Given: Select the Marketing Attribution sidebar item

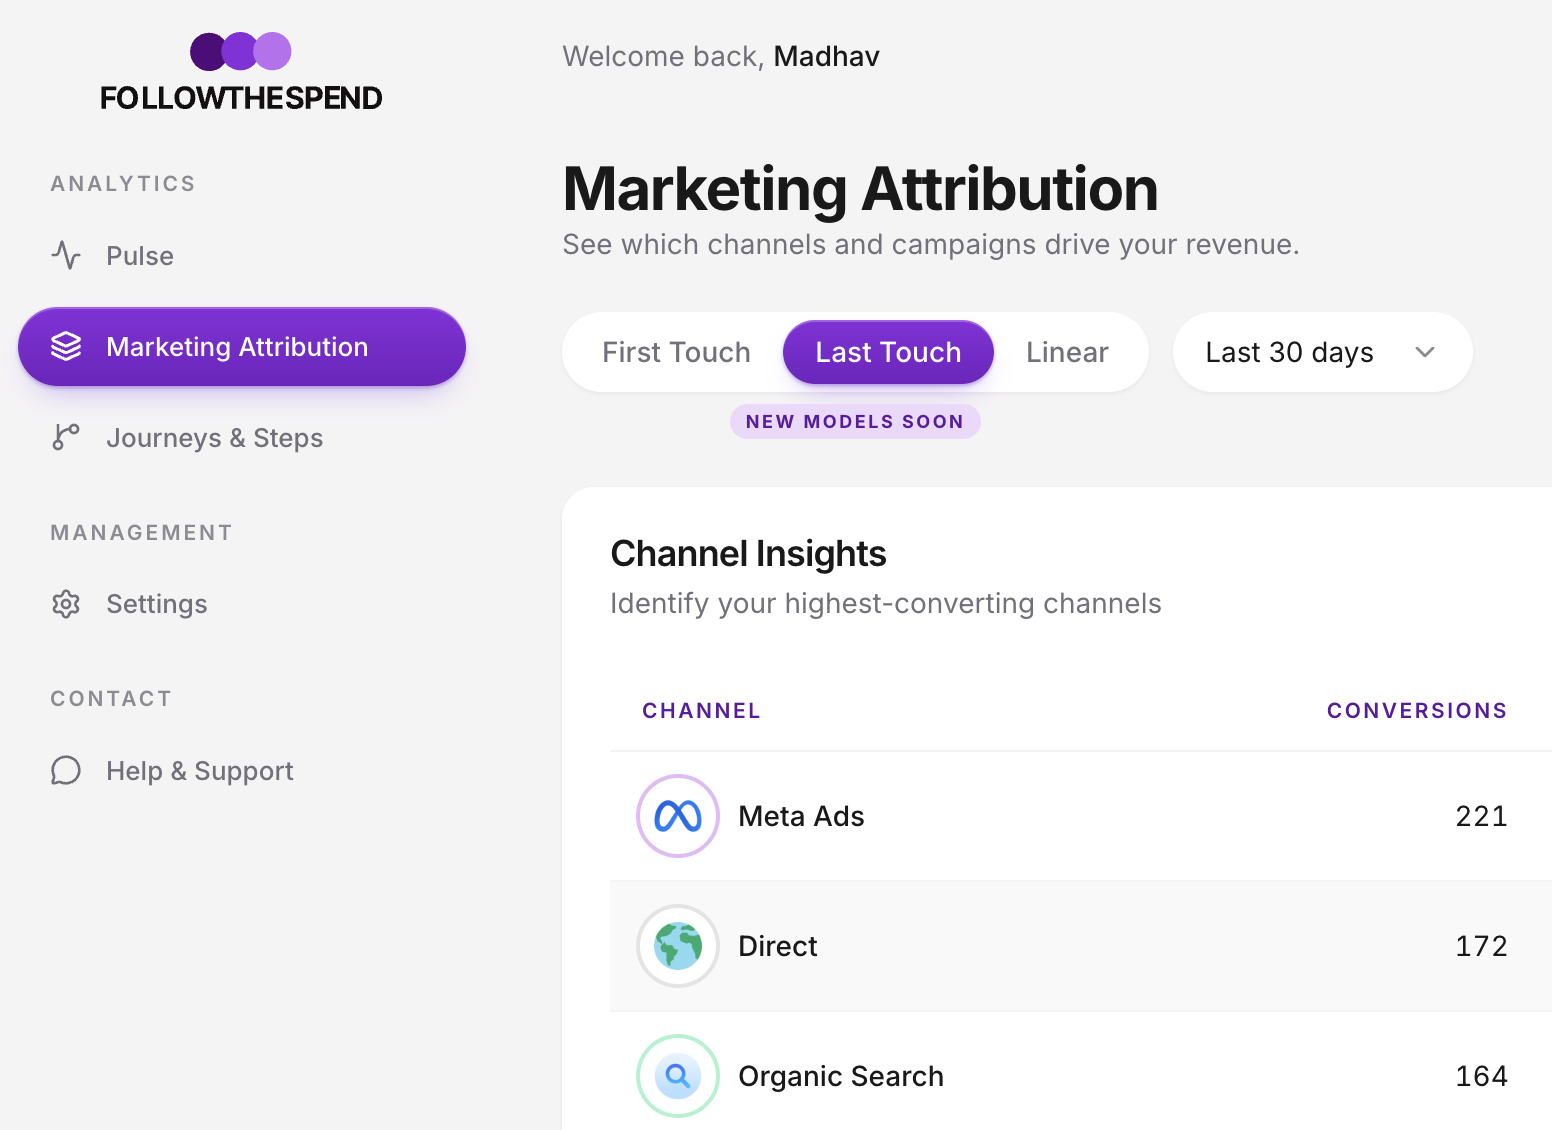Looking at the screenshot, I should pyautogui.click(x=242, y=347).
